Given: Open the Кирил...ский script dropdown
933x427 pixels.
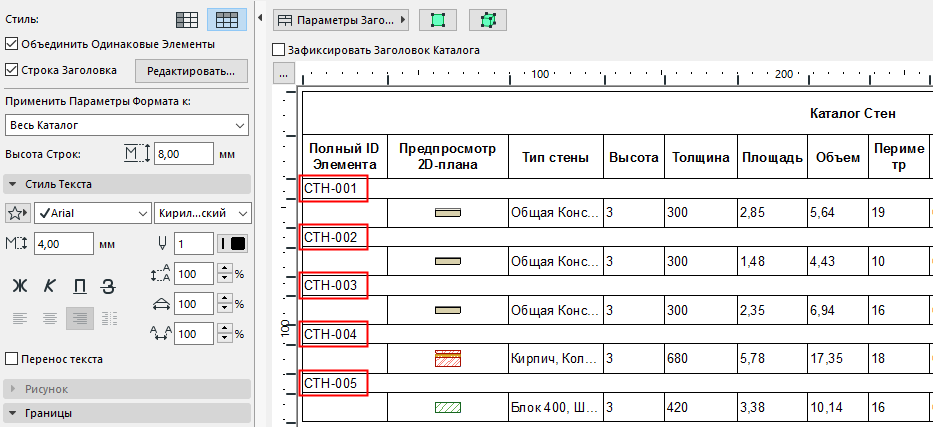Looking at the screenshot, I should point(202,213).
